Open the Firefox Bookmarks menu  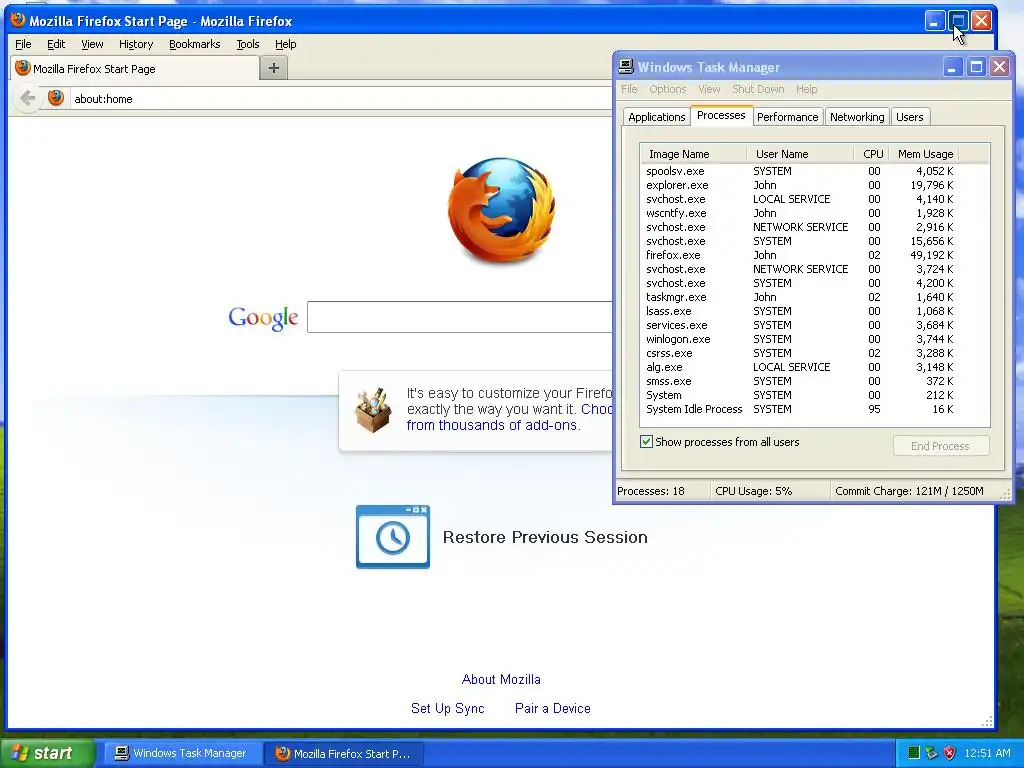click(195, 44)
